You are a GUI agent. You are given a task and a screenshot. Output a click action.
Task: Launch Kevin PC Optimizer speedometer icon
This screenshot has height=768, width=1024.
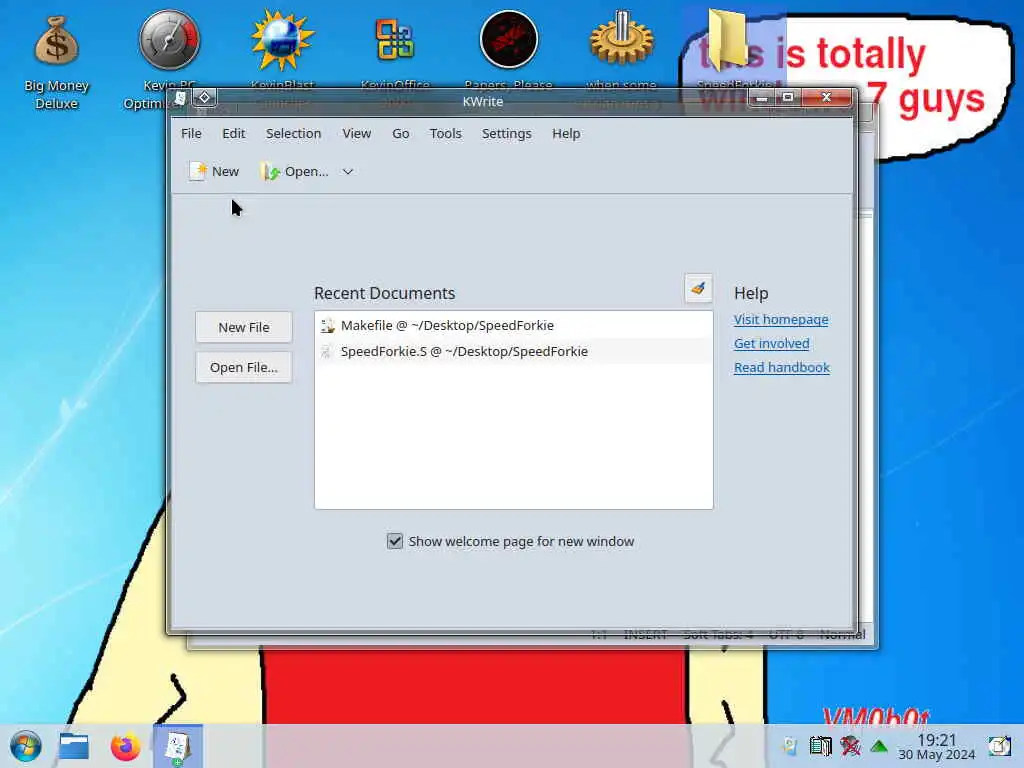pyautogui.click(x=169, y=40)
